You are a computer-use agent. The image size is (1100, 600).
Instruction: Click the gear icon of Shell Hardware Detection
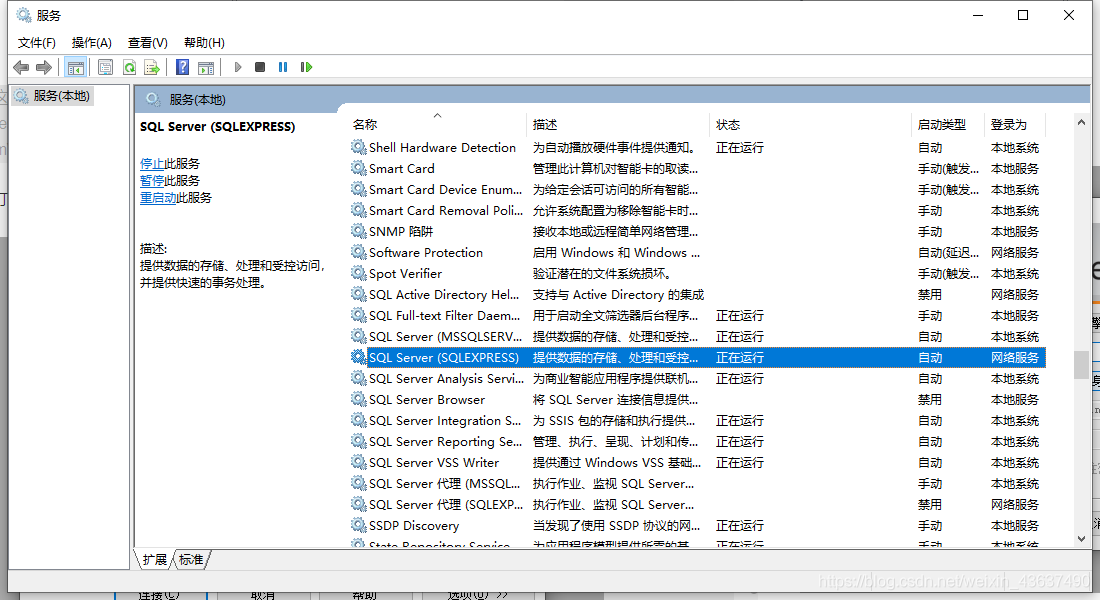click(x=358, y=147)
